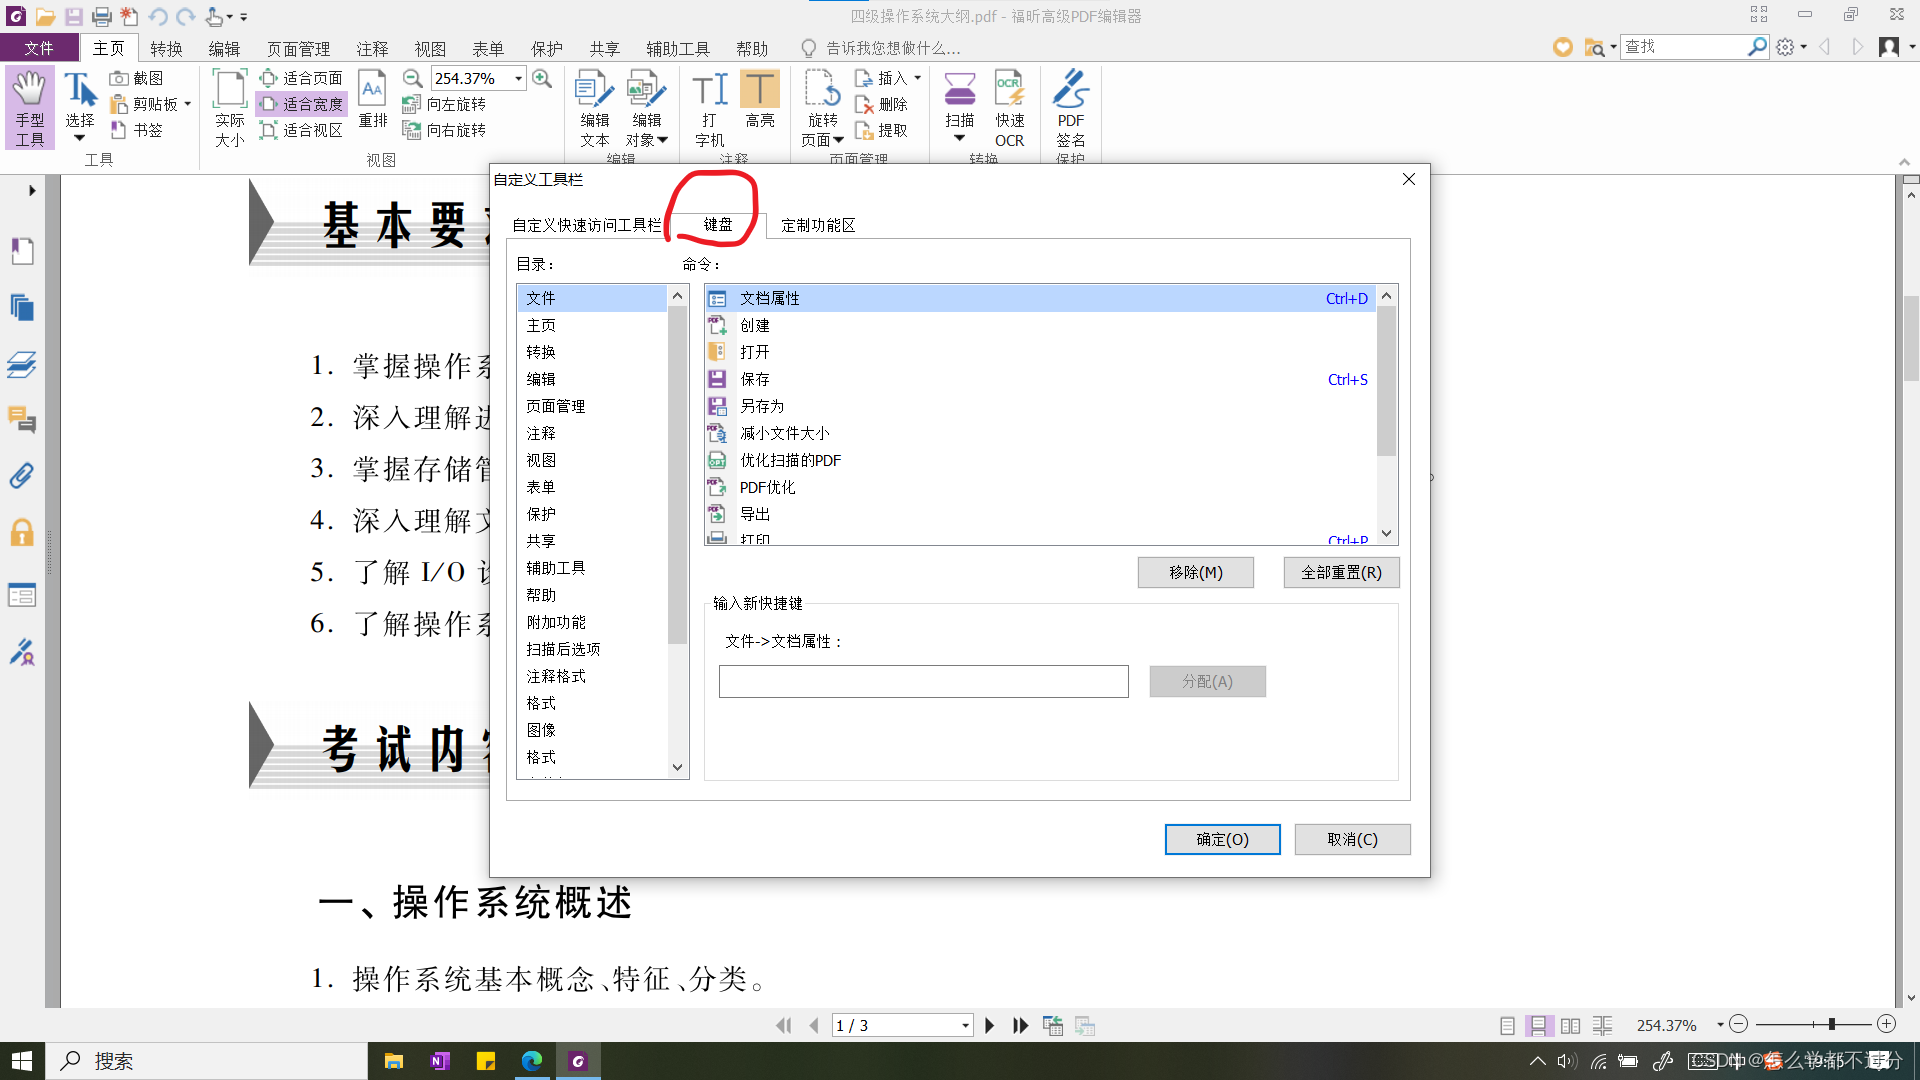Viewport: 1920px width, 1080px height.
Task: Click the new shortcut key input field
Action: coord(923,682)
